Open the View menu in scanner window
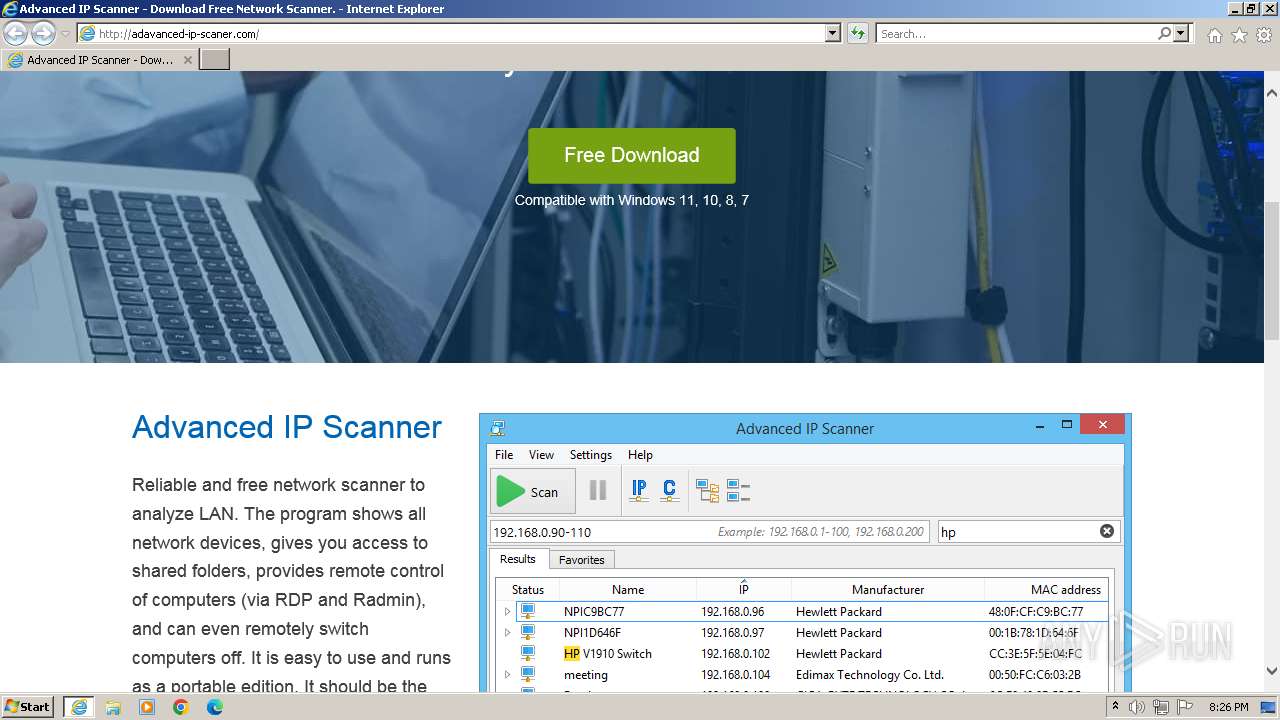The height and width of the screenshot is (720, 1280). pyautogui.click(x=541, y=454)
